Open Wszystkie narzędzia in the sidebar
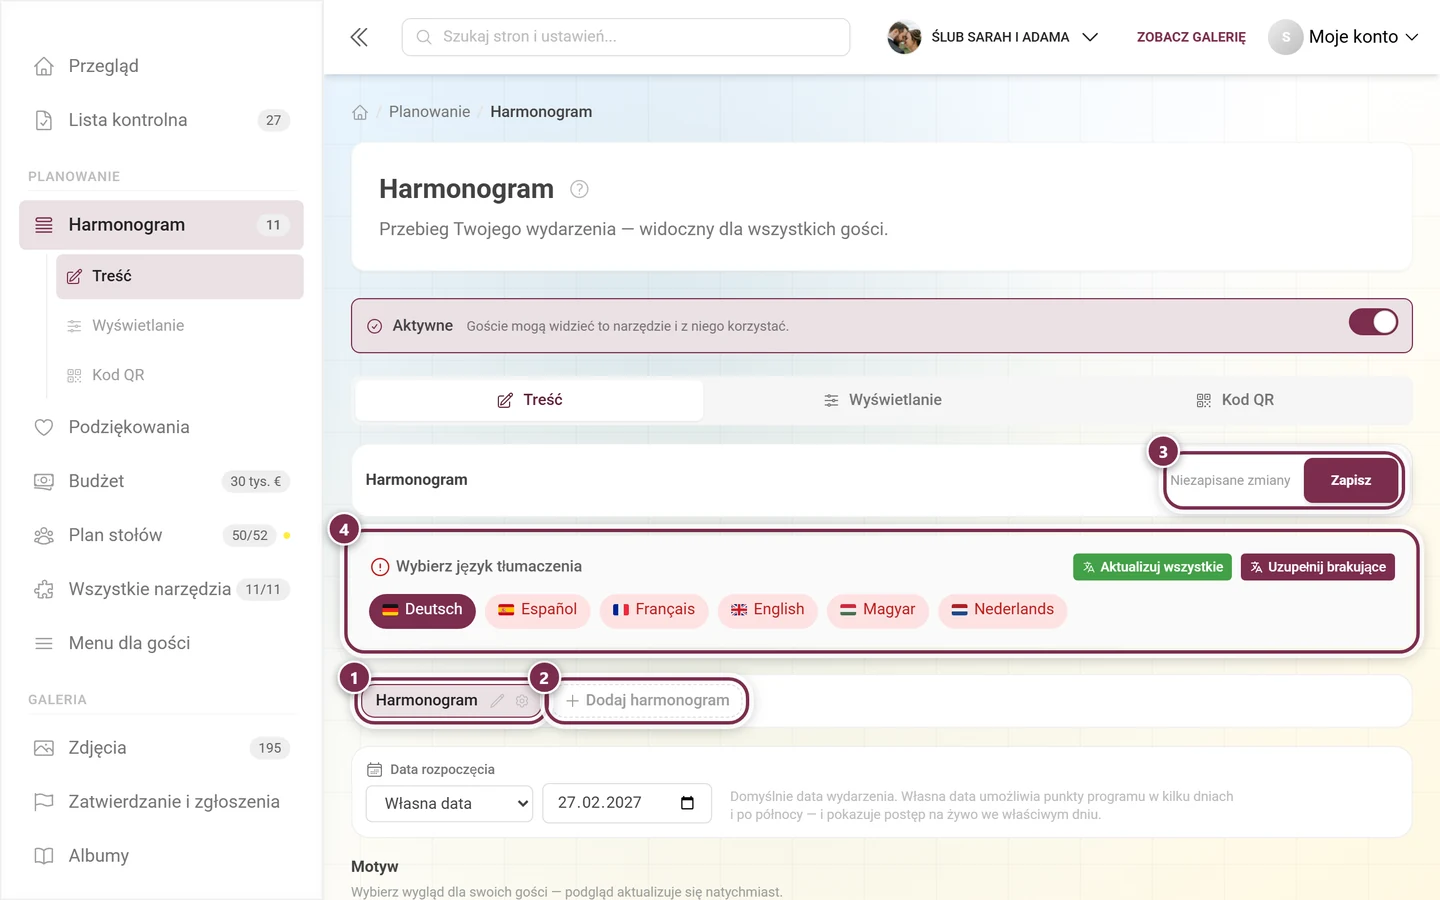Screen dimensions: 1440x900 (x=161, y=589)
